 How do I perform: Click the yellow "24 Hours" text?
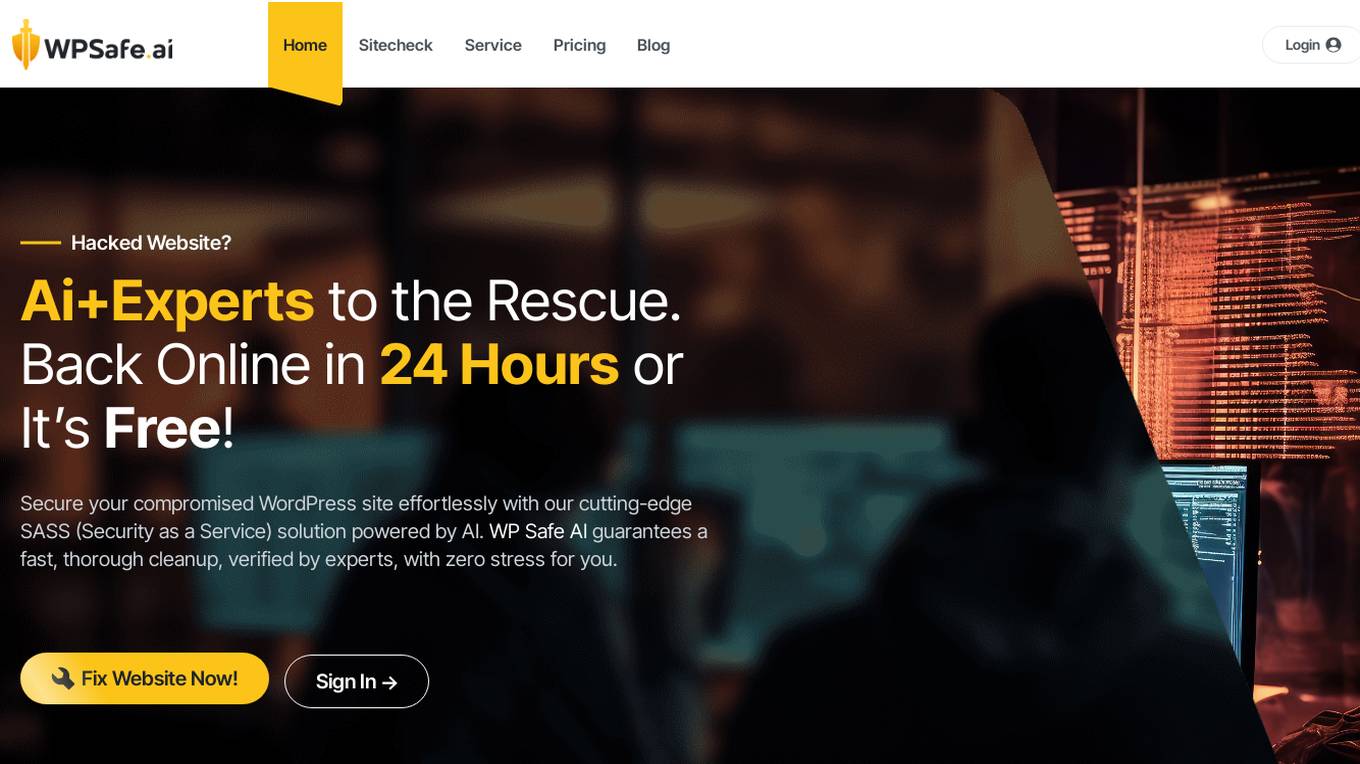pos(499,364)
